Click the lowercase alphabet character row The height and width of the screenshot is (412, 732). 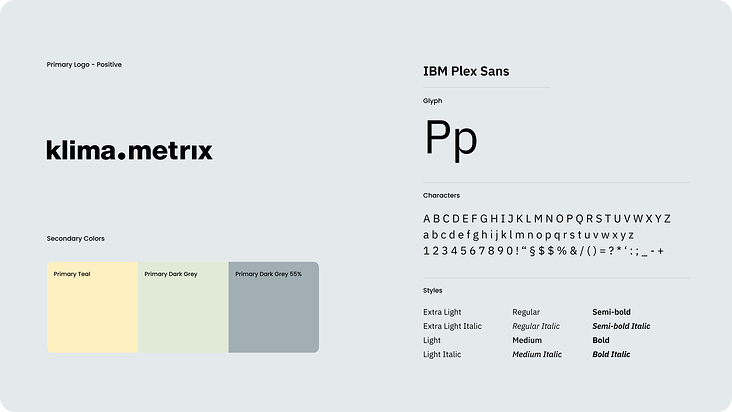coord(528,235)
